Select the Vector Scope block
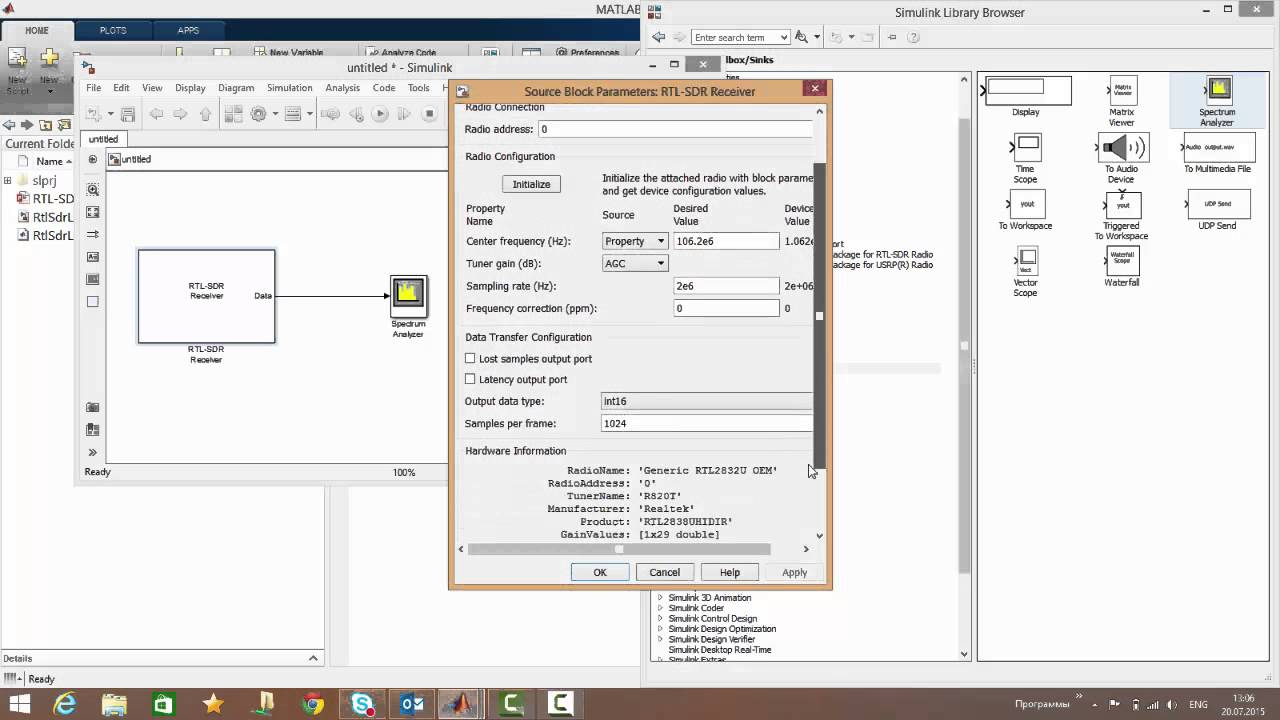1280x720 pixels. 1026,262
